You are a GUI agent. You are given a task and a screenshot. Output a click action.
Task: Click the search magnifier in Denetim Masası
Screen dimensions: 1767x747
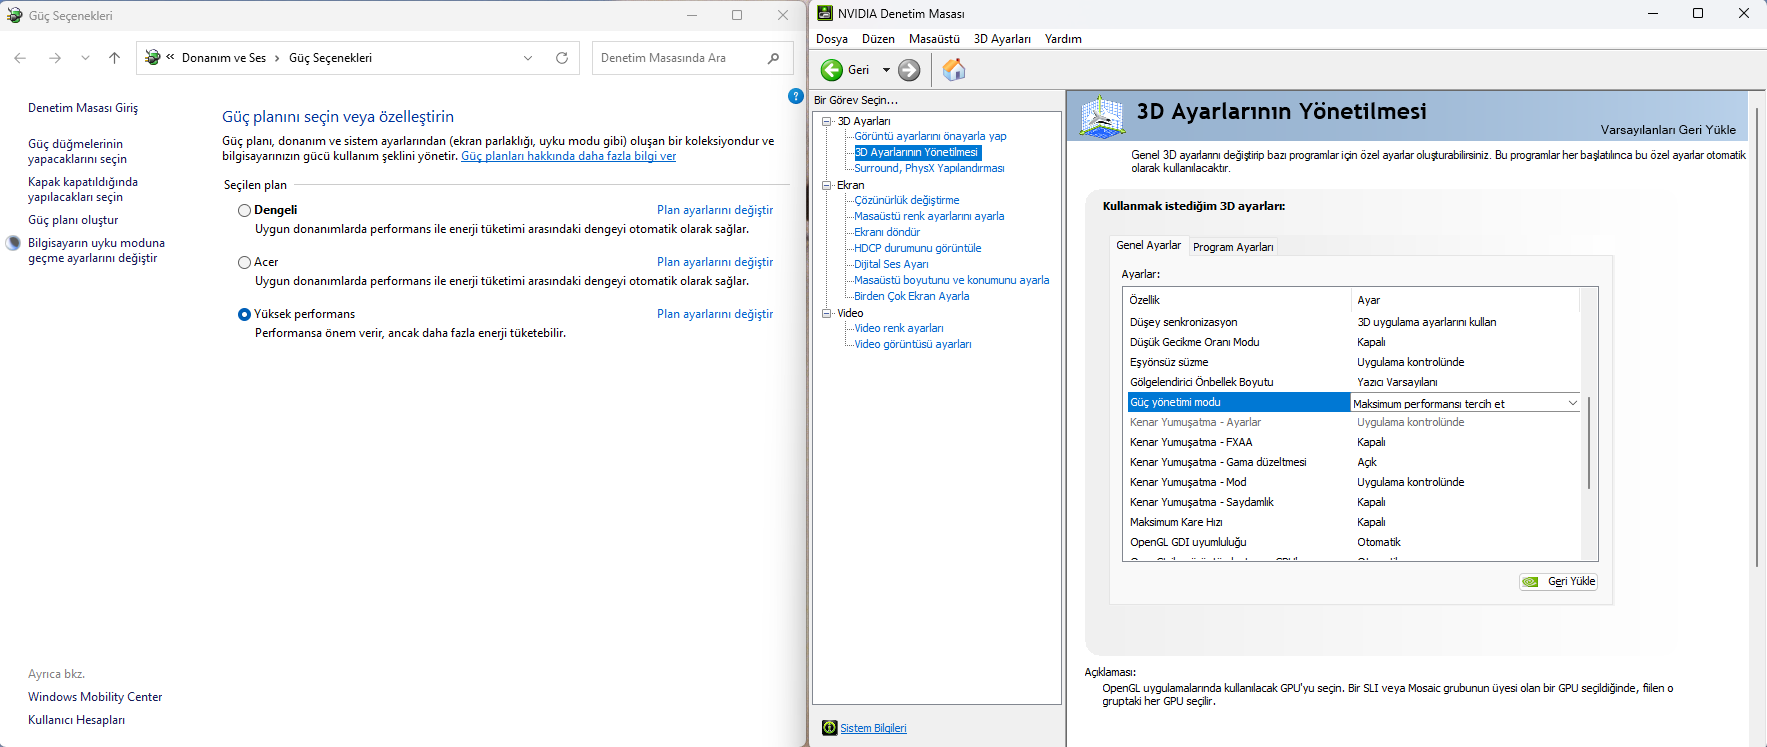coord(773,58)
